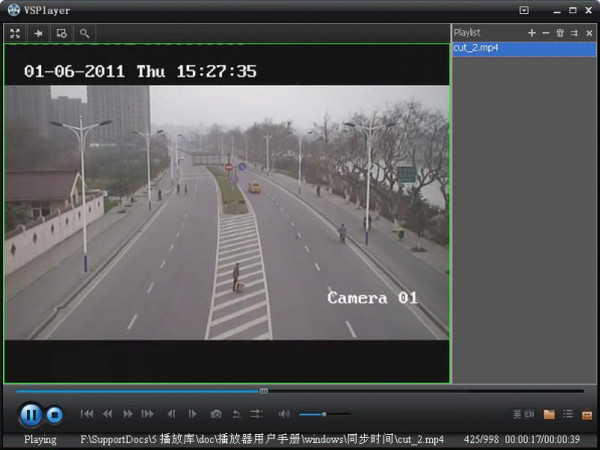Clear the playlist with the trash icon

(x=560, y=33)
